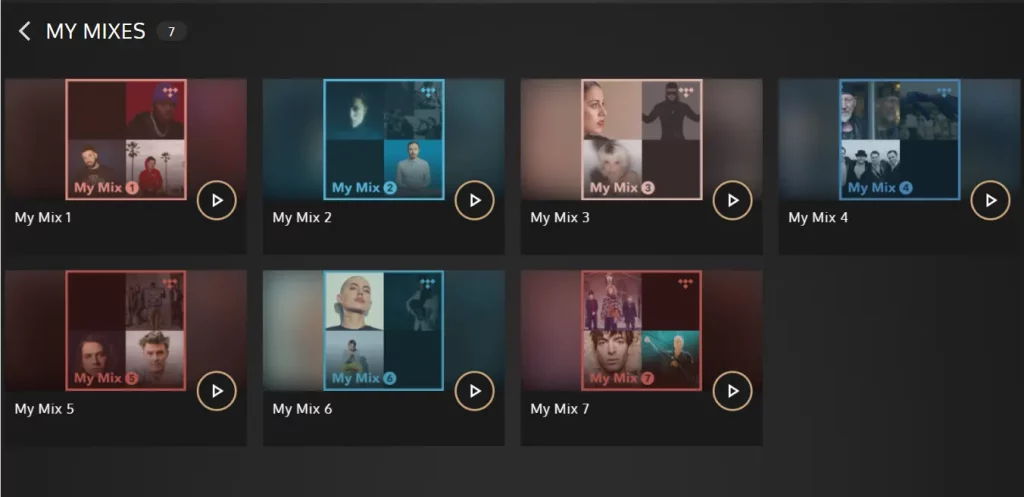Open the My Mix 1 cover artwork

[x=126, y=140]
